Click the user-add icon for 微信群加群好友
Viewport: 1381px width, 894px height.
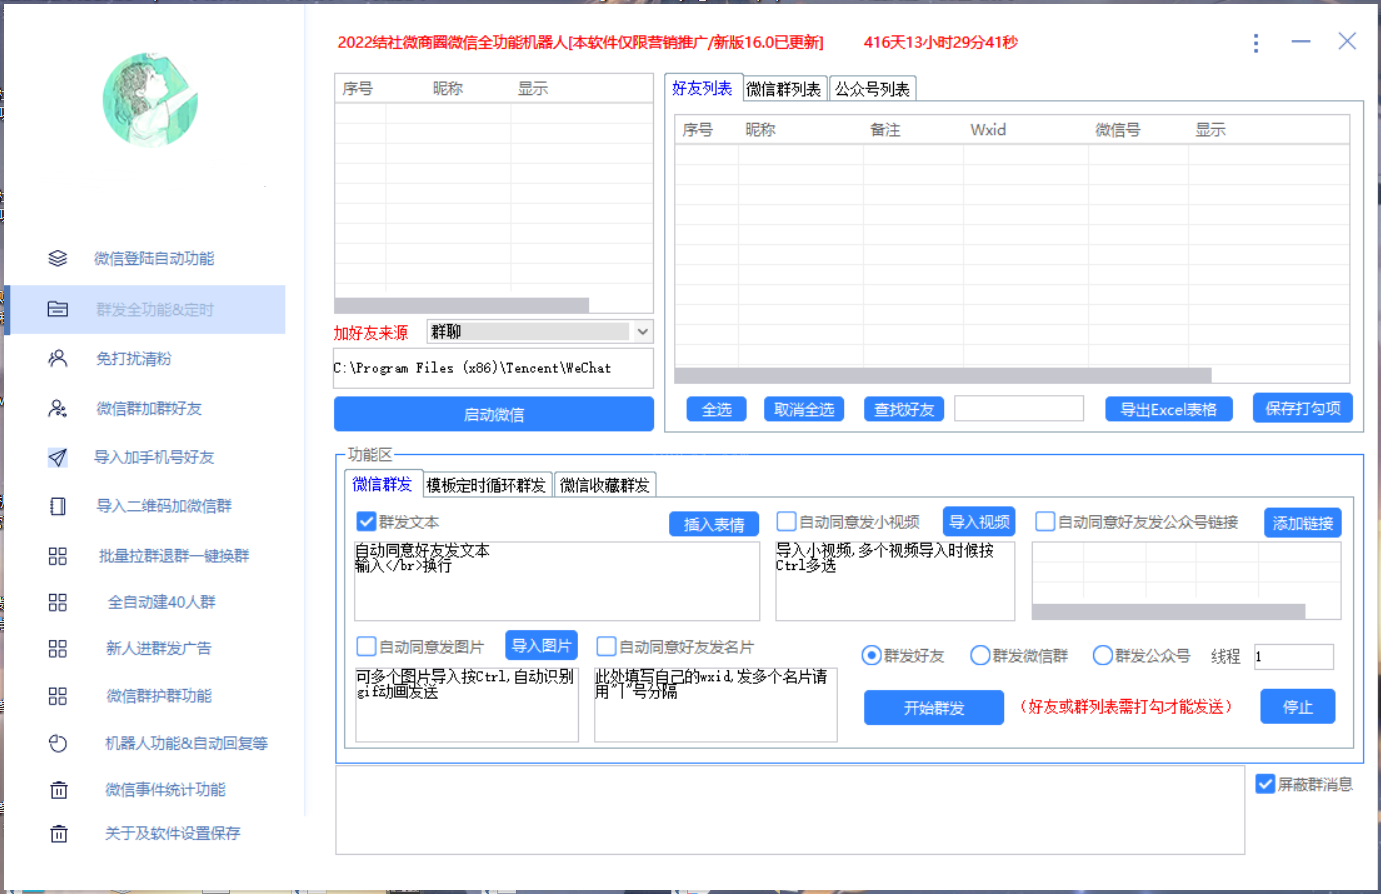coord(58,408)
